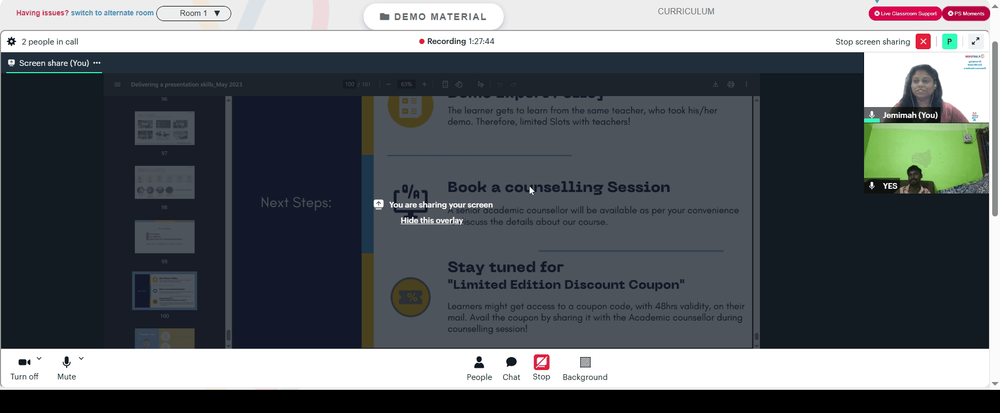Select page 100 thumbnail
This screenshot has height=413, width=1000.
[165, 291]
